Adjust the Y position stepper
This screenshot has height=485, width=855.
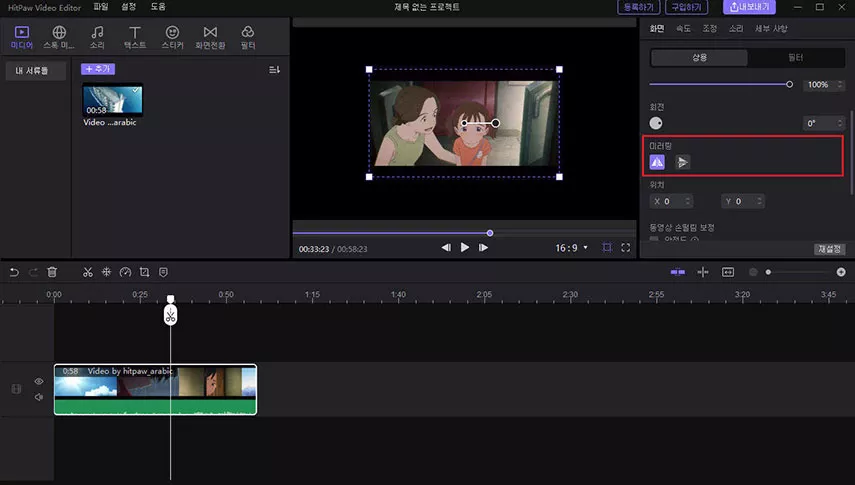coord(759,201)
